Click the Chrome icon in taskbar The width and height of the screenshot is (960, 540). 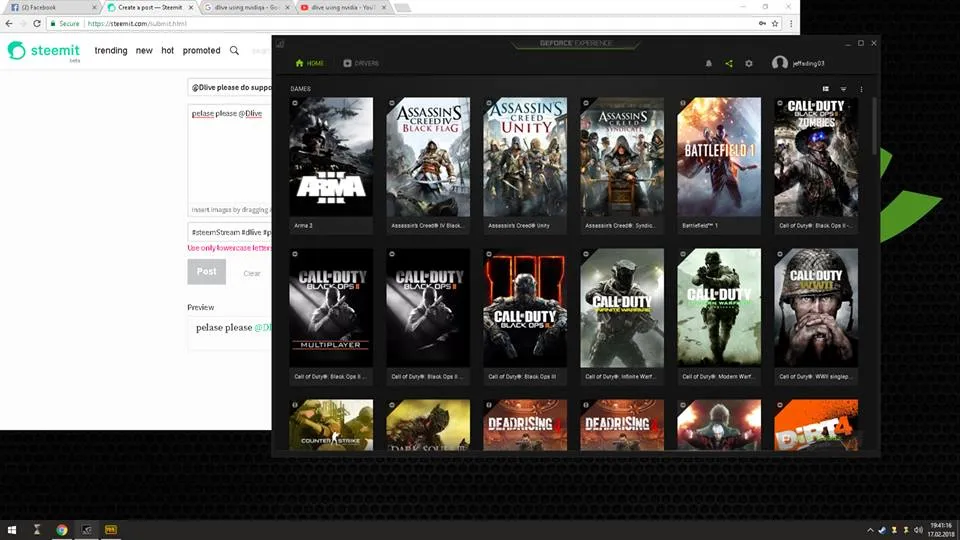coord(62,530)
